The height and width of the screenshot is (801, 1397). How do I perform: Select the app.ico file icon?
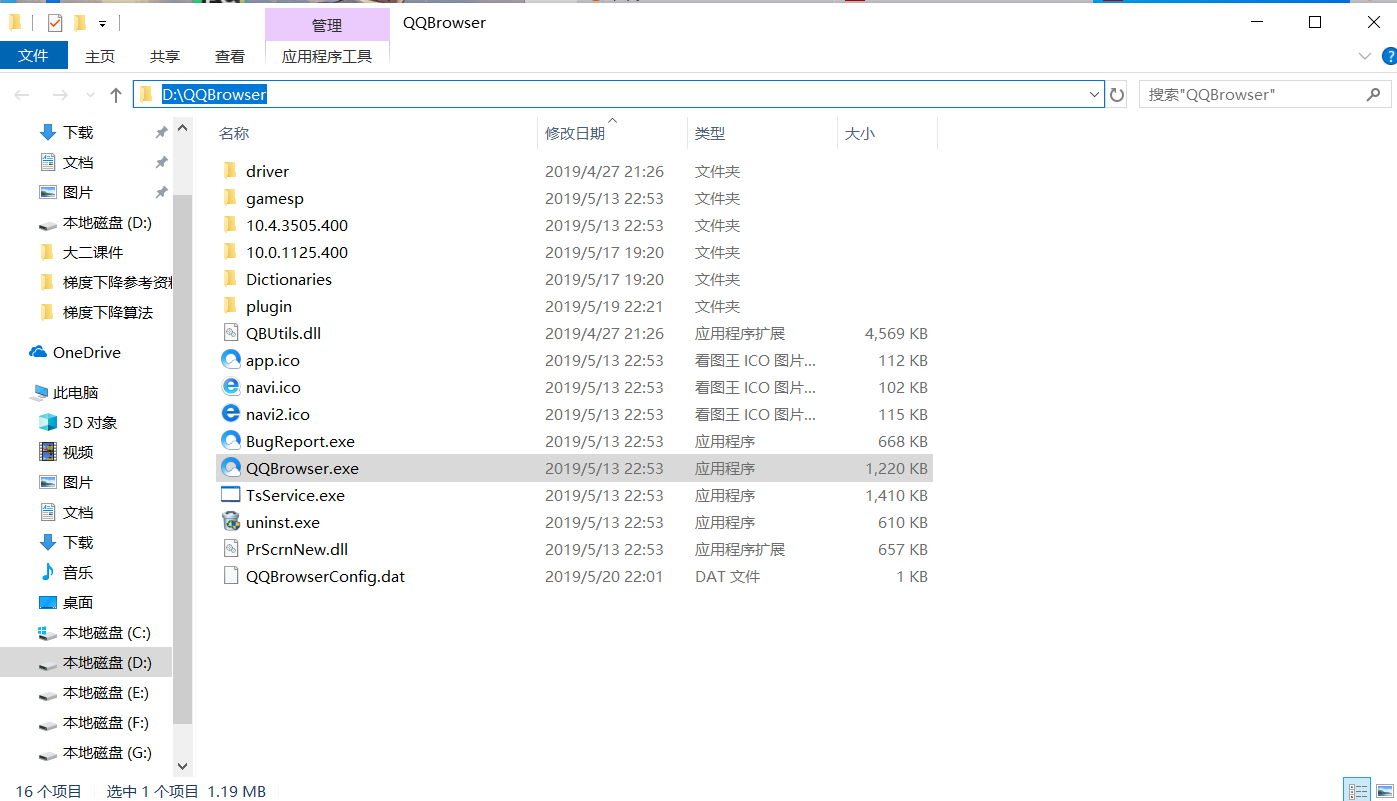(230, 360)
